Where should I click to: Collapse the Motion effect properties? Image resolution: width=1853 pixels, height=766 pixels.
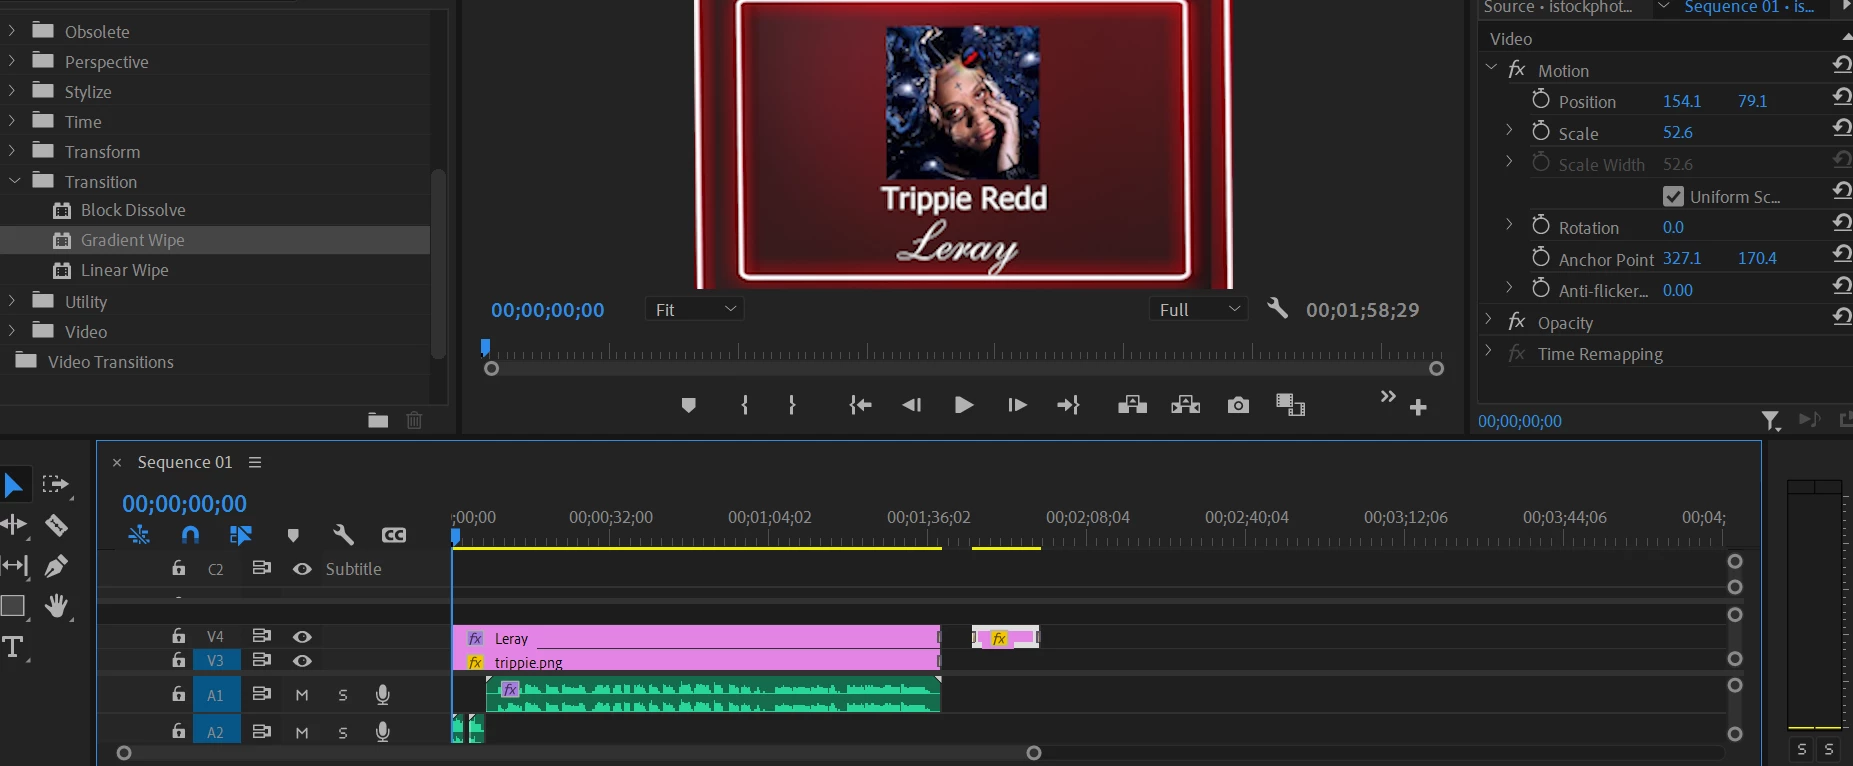(1491, 68)
